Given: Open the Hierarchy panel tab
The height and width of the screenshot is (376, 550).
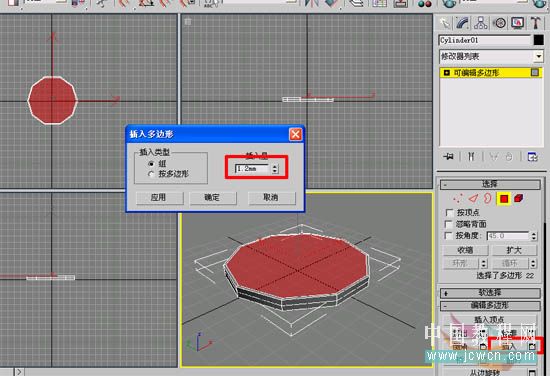Looking at the screenshot, I should [x=481, y=23].
